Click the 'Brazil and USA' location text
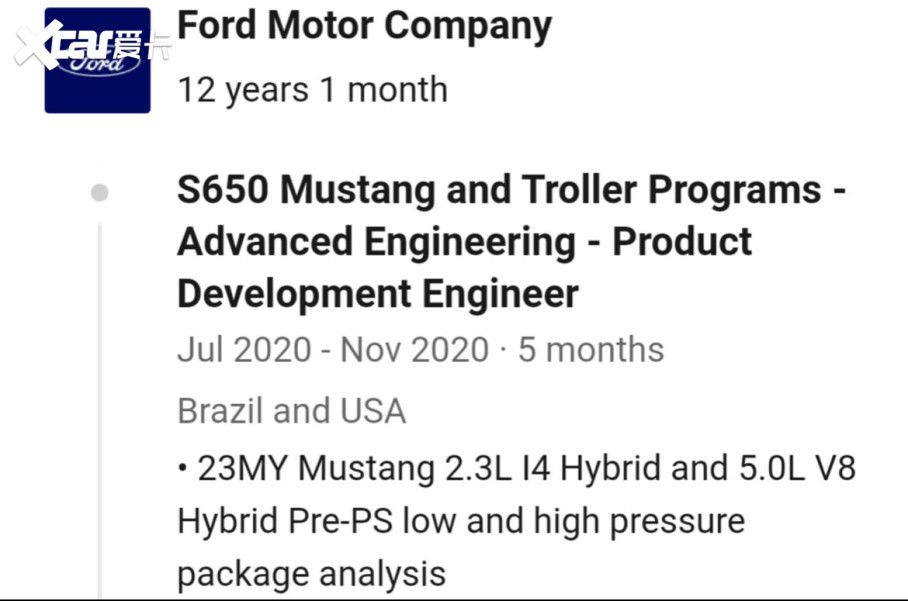Viewport: 908px width, 601px height. pyautogui.click(x=291, y=411)
